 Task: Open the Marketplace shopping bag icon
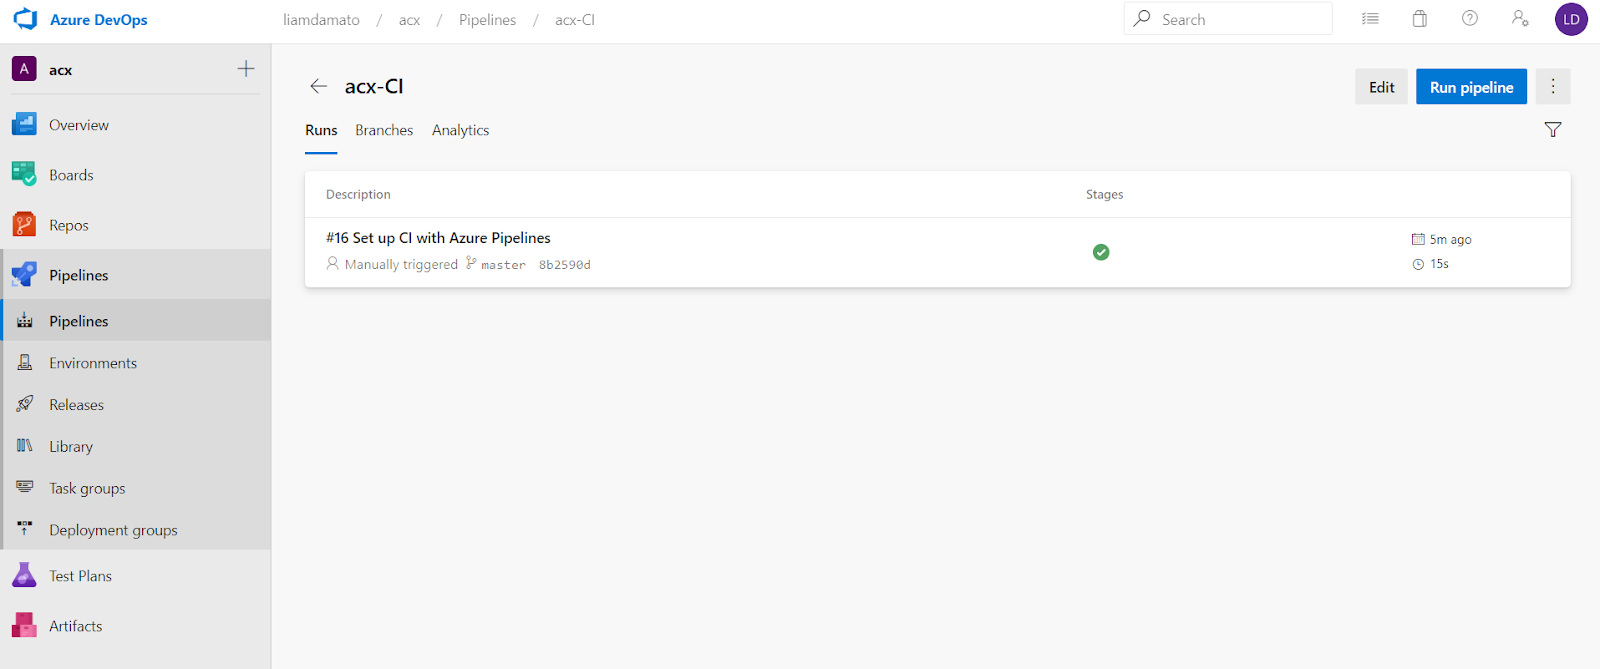(1420, 19)
